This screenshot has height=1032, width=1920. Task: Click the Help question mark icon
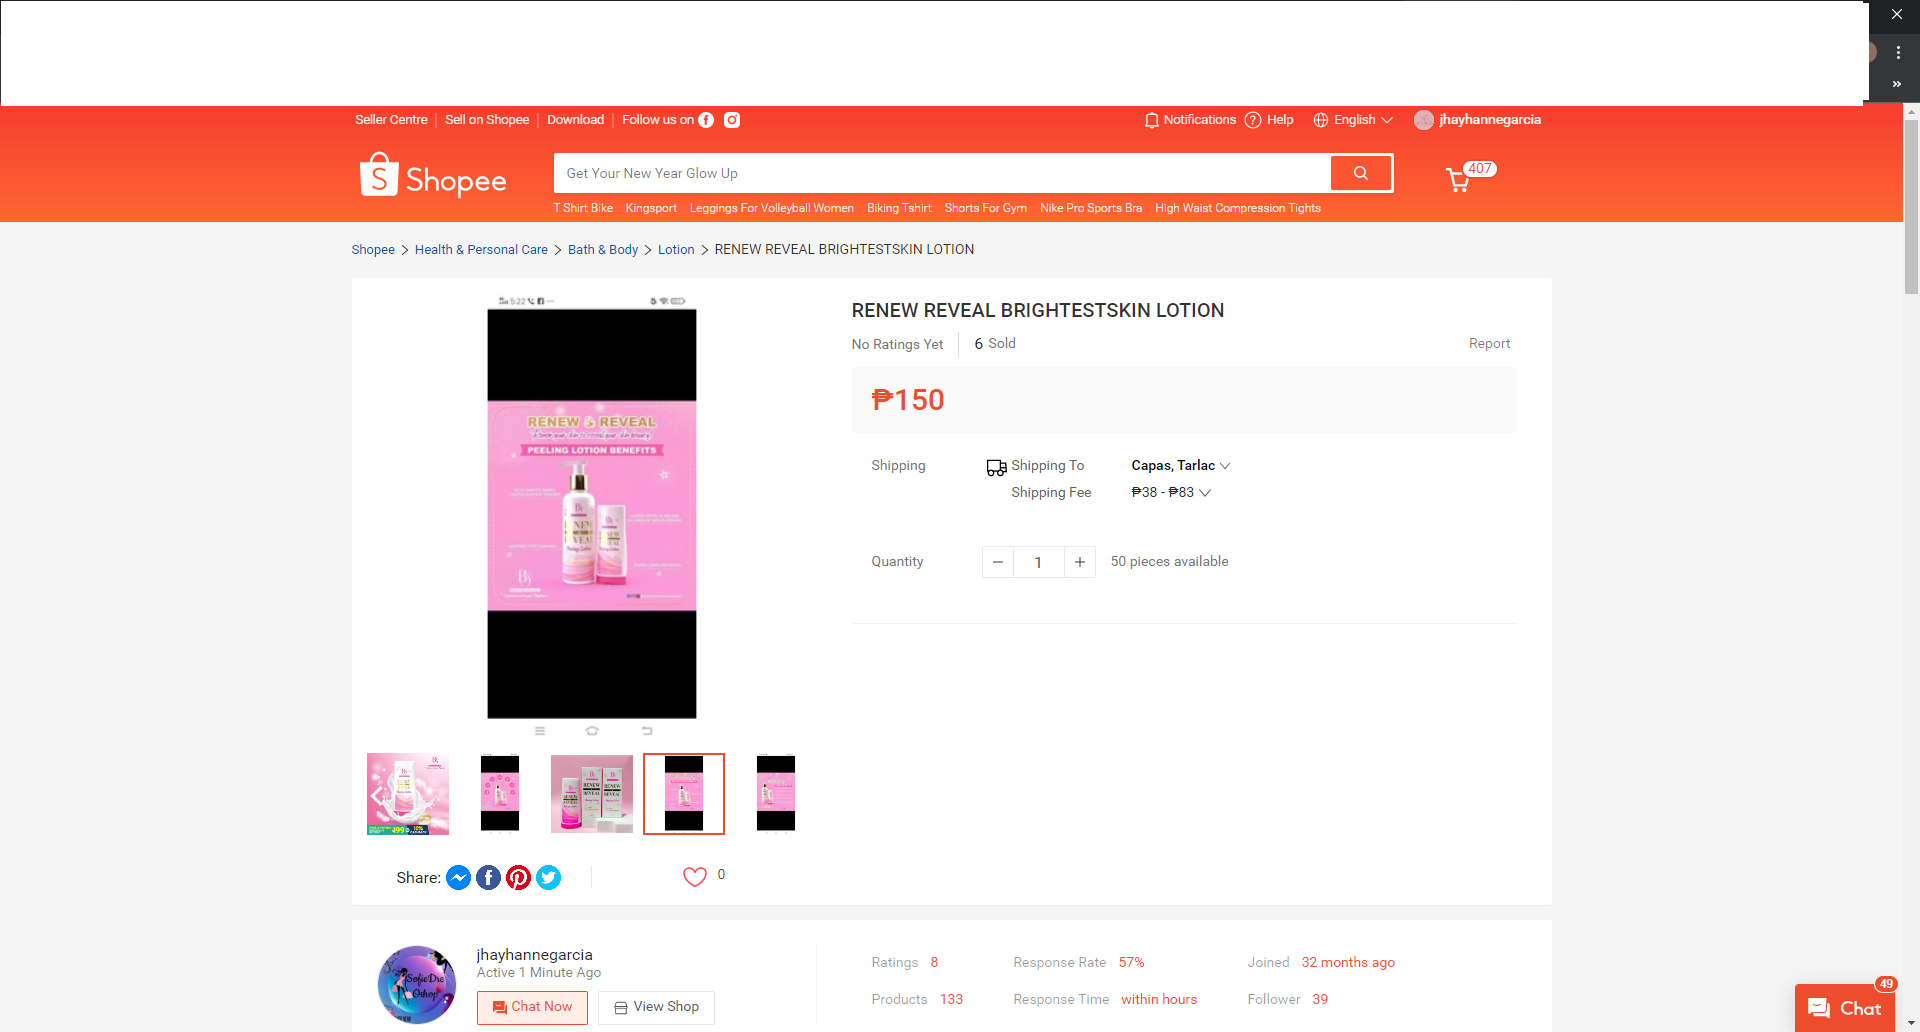[x=1253, y=120]
